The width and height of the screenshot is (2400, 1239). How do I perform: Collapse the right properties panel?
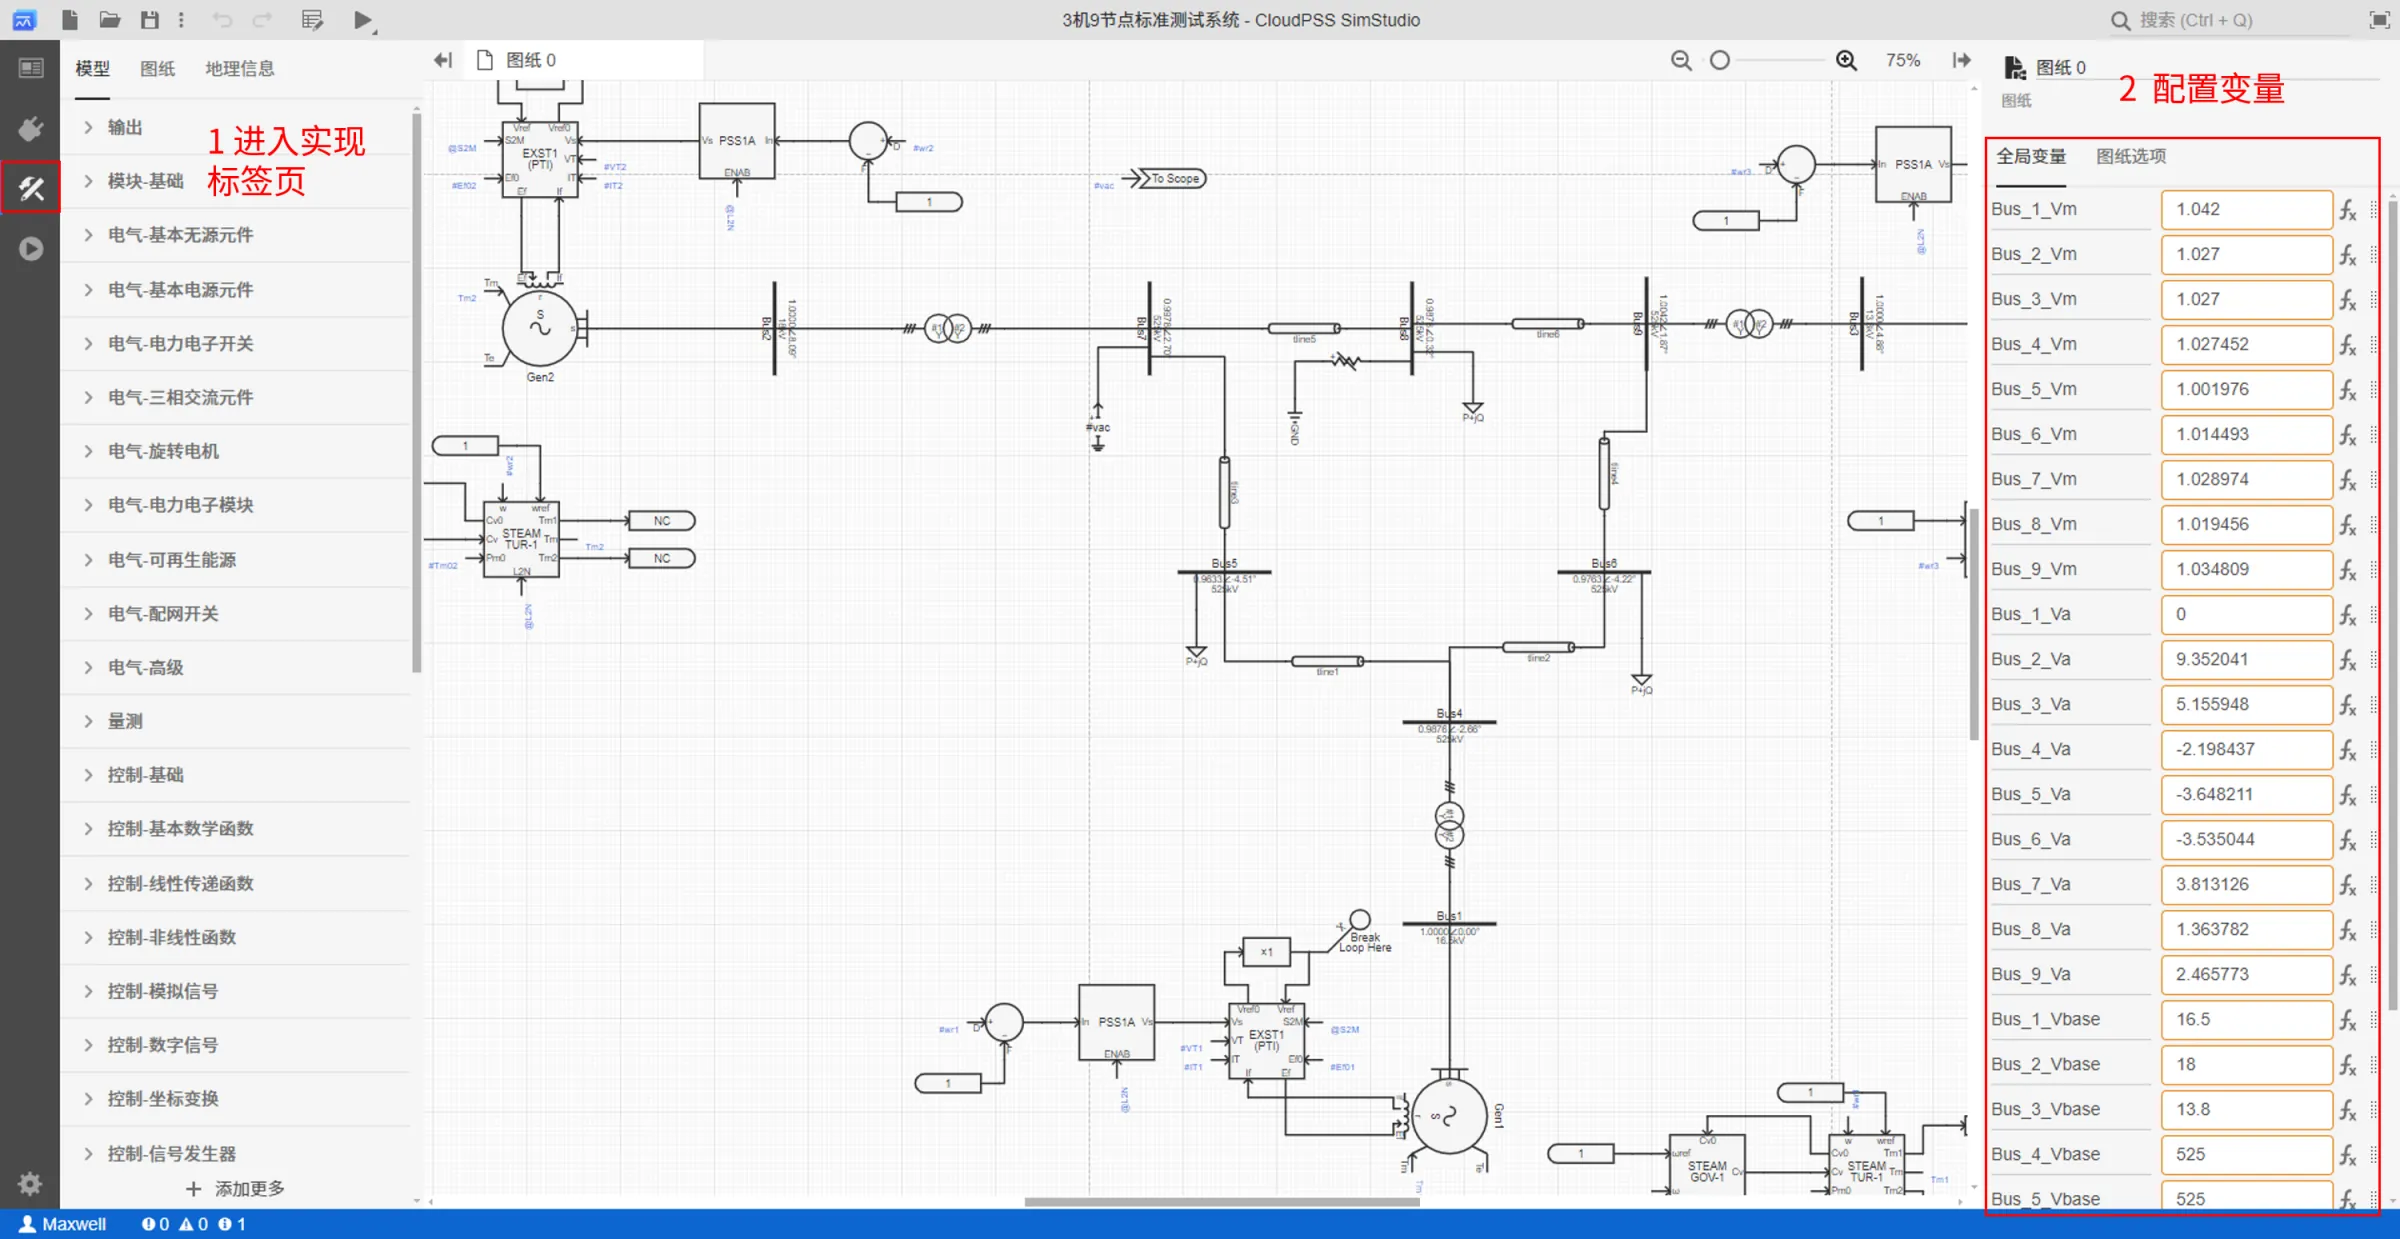coord(1961,60)
